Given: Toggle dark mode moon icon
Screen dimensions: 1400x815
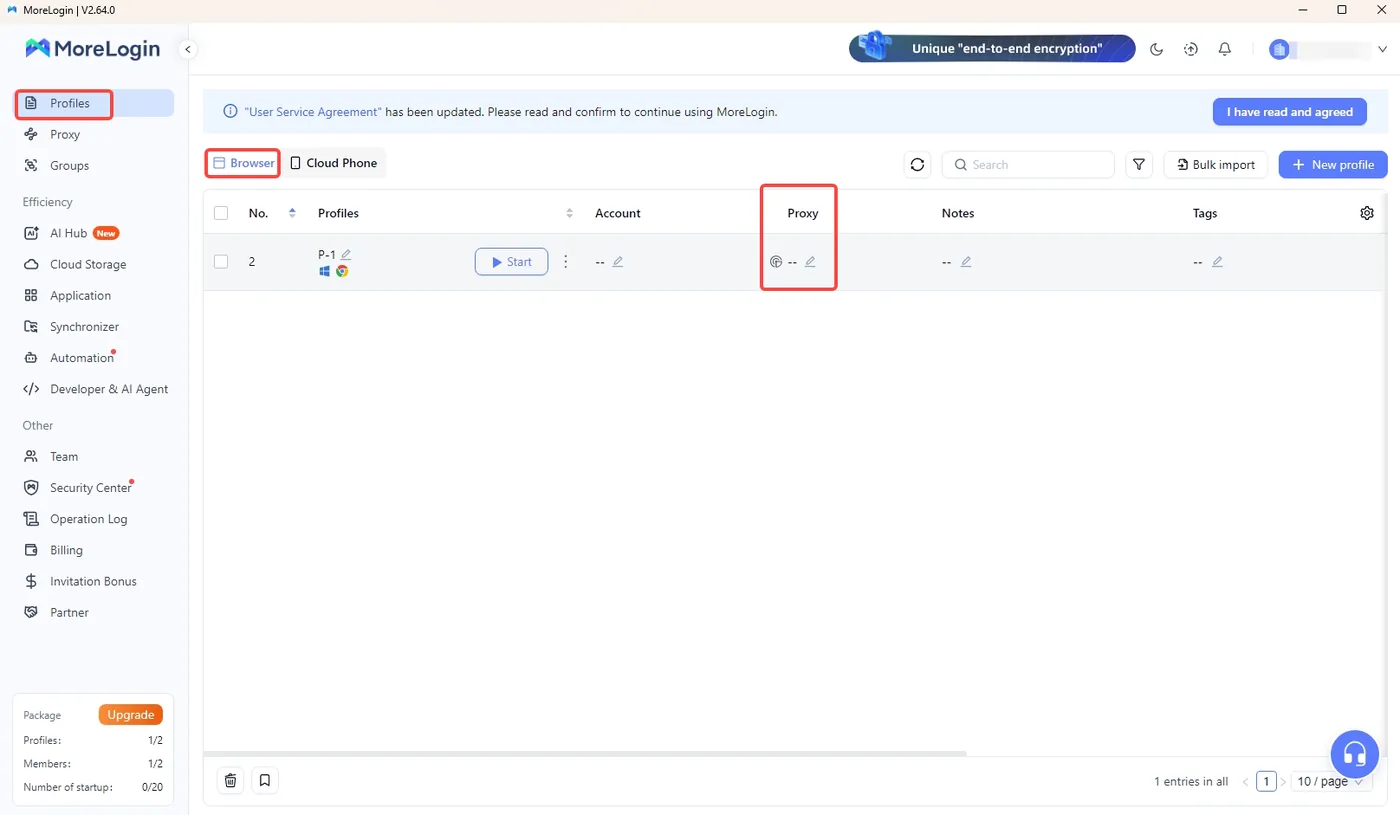Looking at the screenshot, I should pyautogui.click(x=1157, y=49).
